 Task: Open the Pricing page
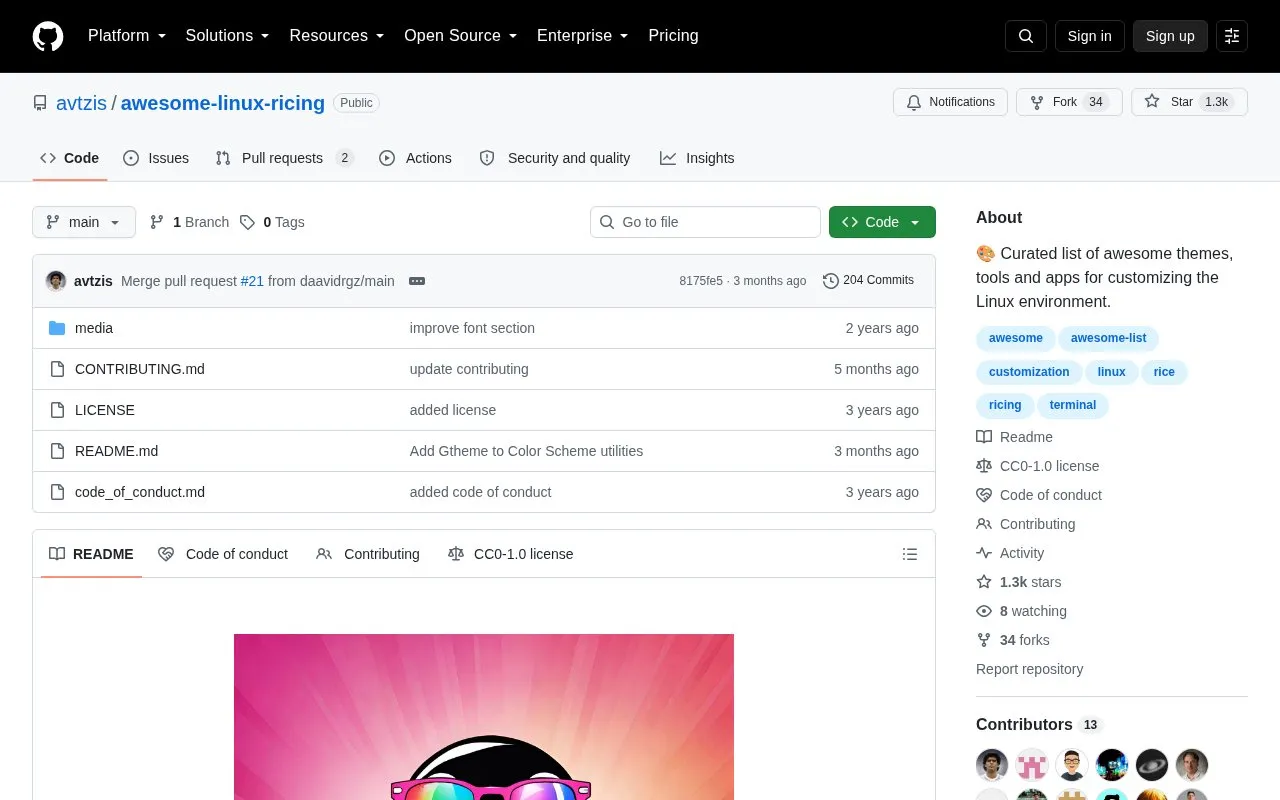click(x=673, y=36)
